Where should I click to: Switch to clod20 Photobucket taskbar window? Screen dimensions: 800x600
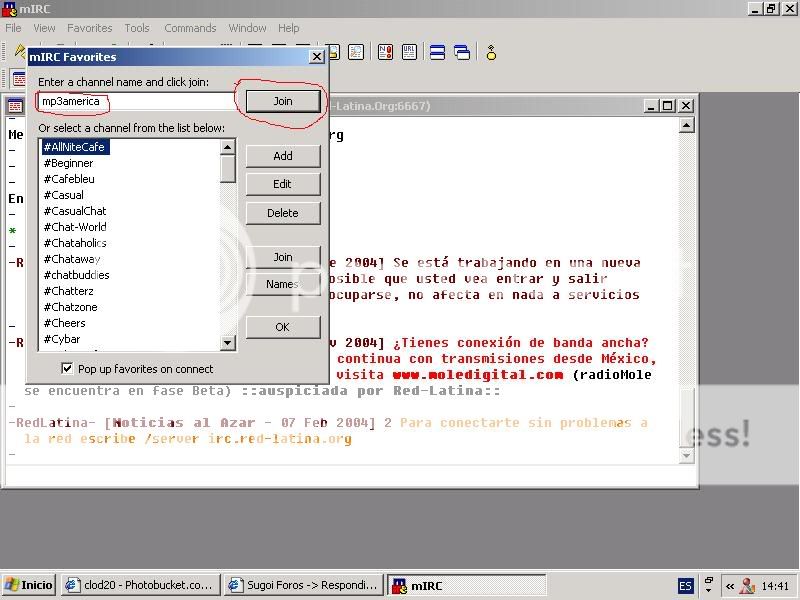(141, 585)
